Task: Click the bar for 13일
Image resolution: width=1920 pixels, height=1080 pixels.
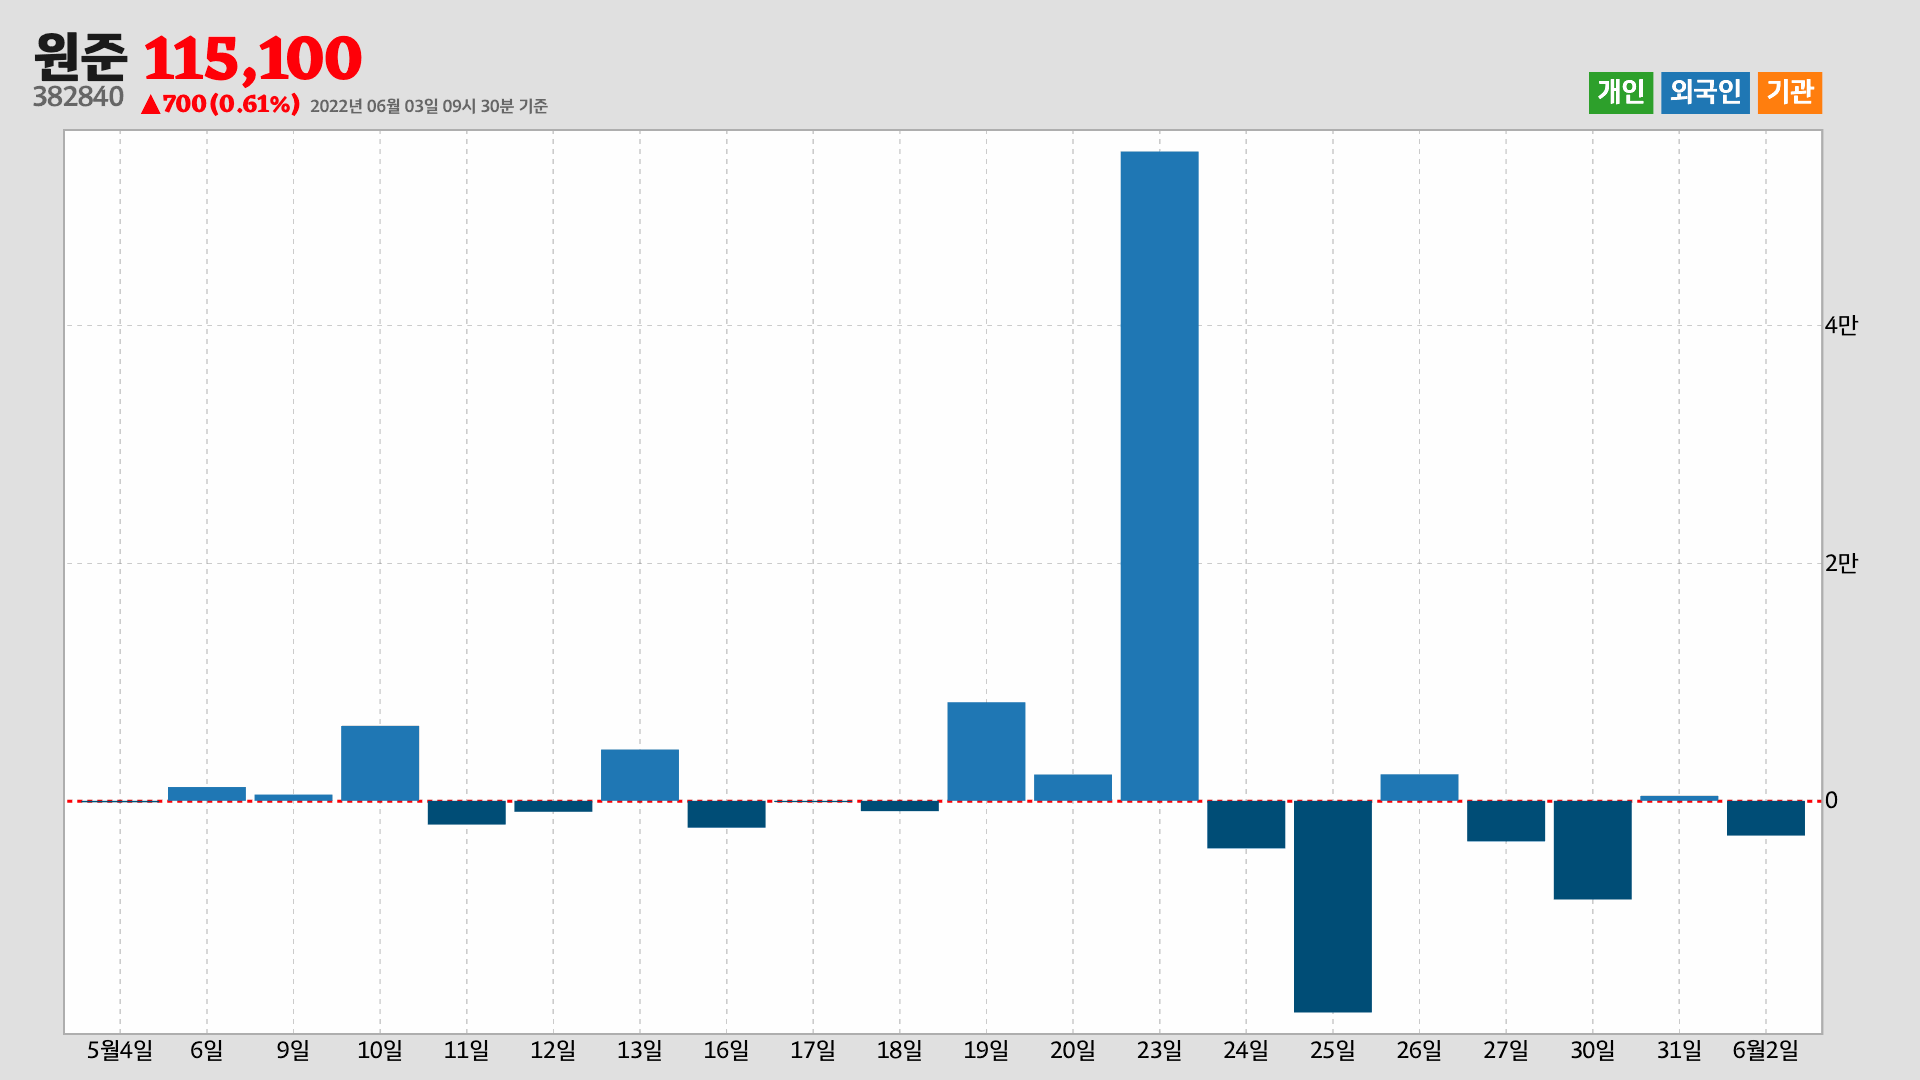Action: click(640, 775)
